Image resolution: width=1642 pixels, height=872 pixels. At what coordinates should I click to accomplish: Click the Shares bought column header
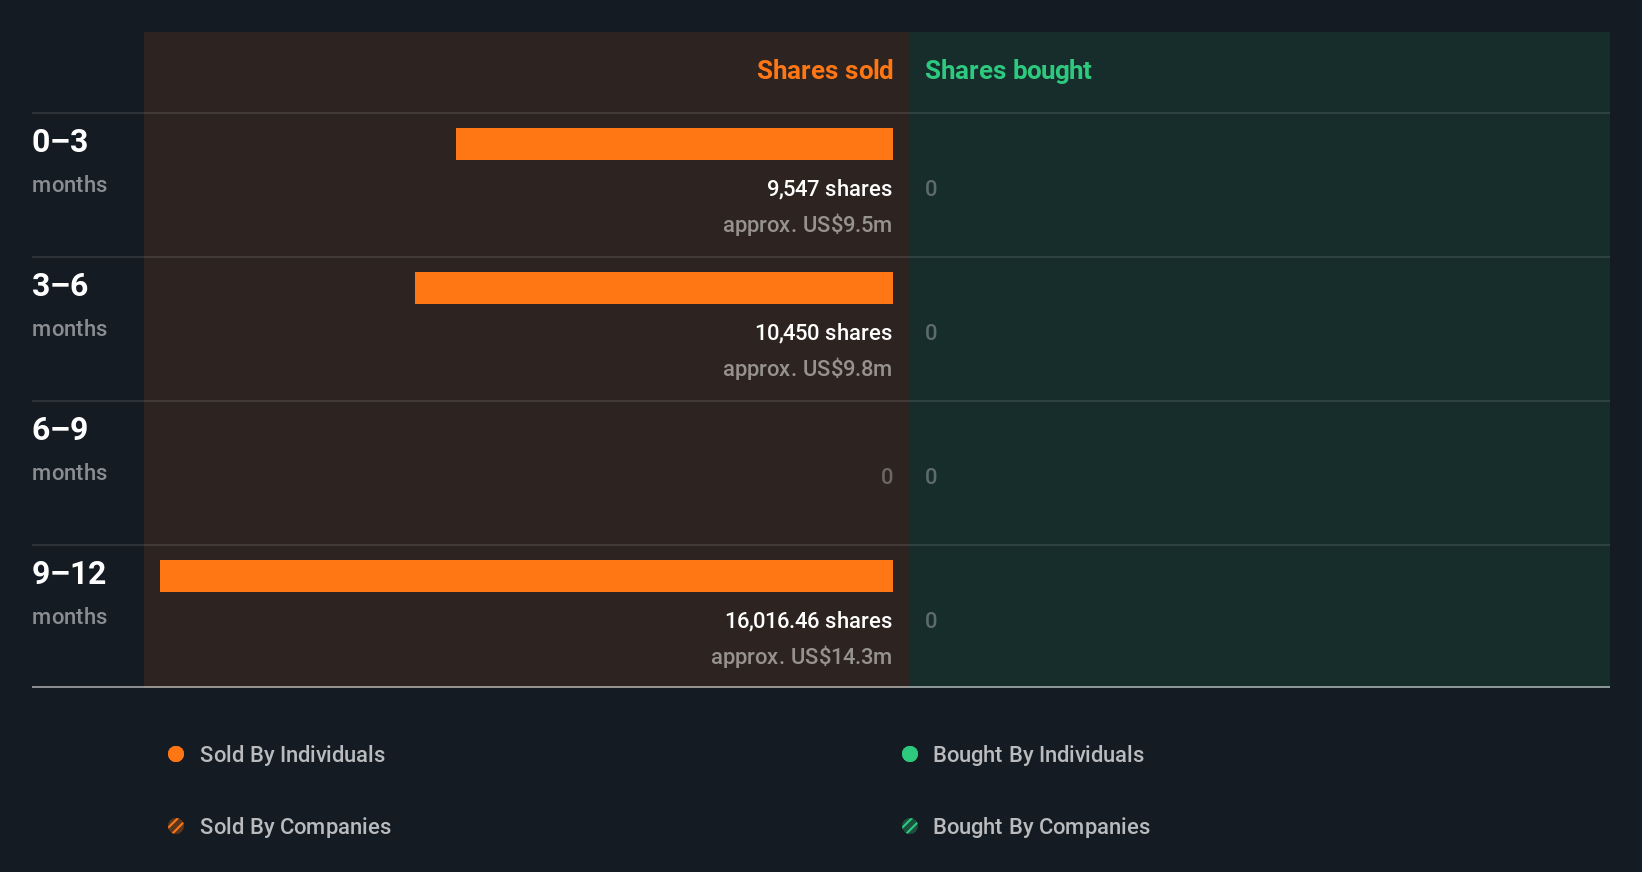click(1008, 70)
